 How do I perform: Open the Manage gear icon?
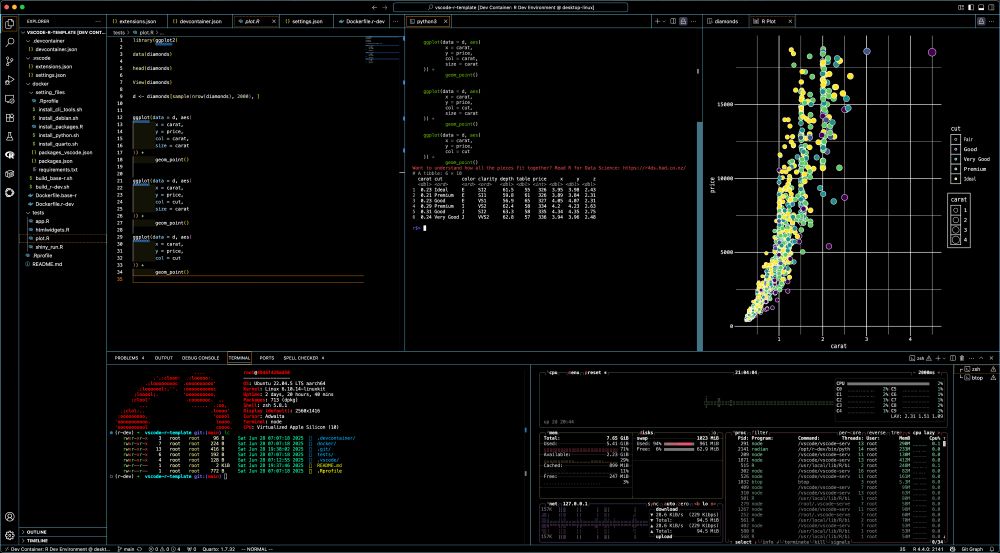[10, 535]
